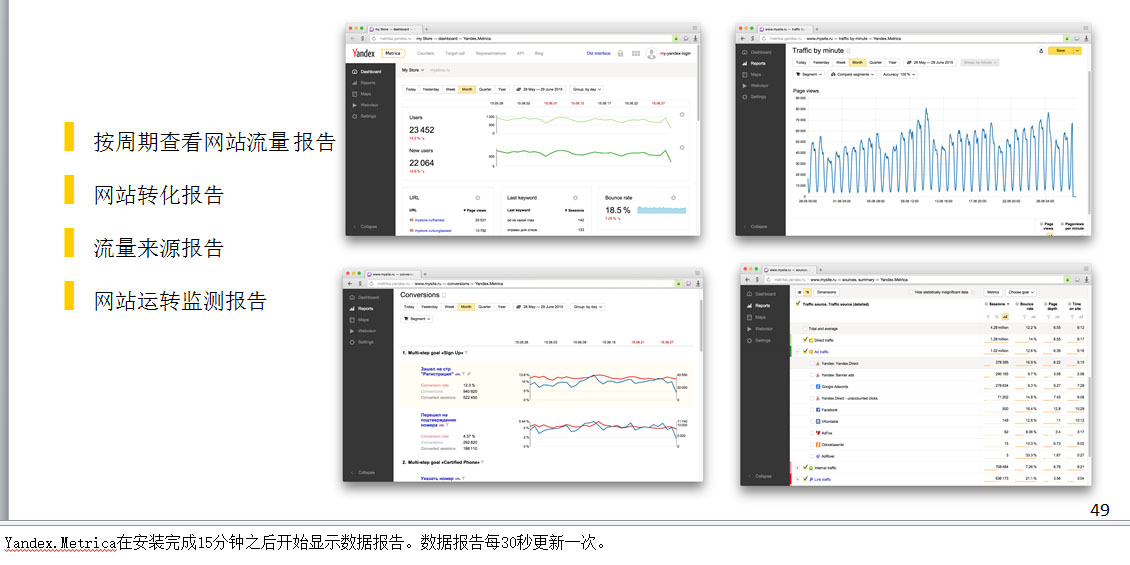Viewport: 1130px width, 565px height.
Task: Open the My Store counter dropdown
Action: pyautogui.click(x=413, y=70)
